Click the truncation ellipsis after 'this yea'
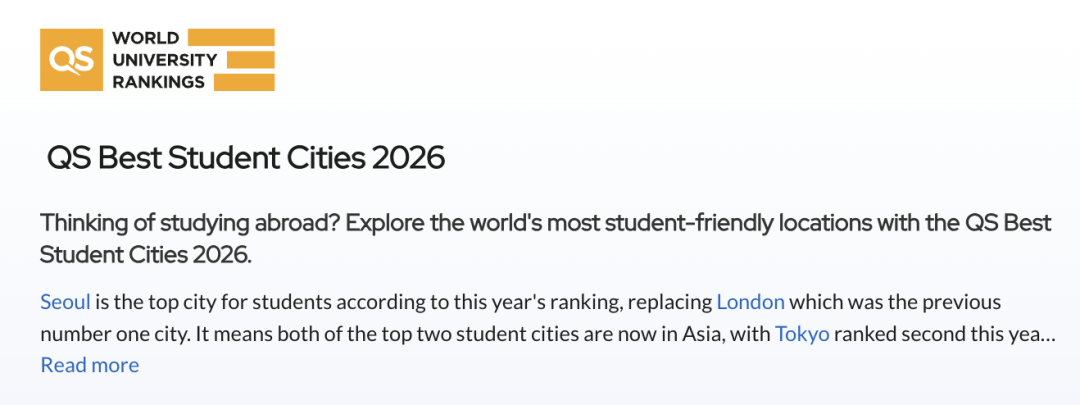The height and width of the screenshot is (405, 1080). (x=1048, y=334)
